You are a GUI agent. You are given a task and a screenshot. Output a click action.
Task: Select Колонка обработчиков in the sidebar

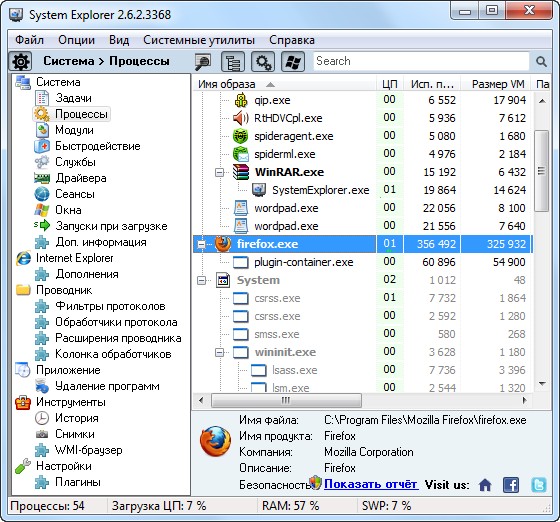coord(113,354)
